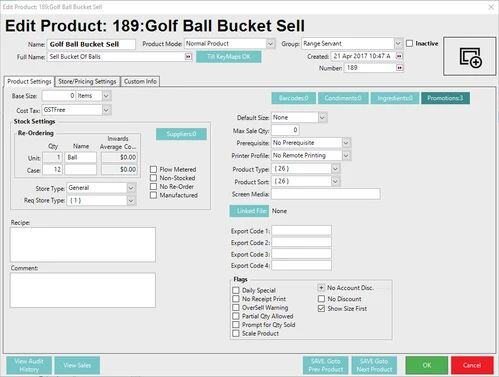
Task: Expand the Req Store Type dropdown
Action: click(x=131, y=201)
